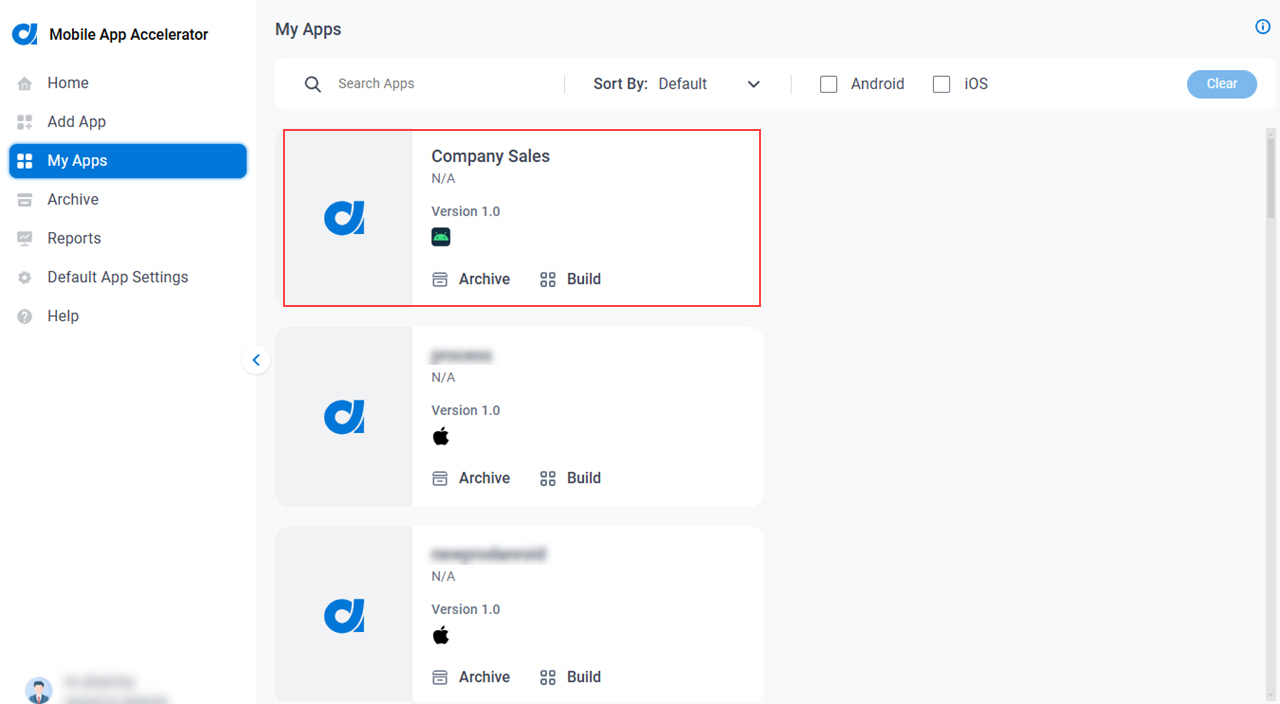1280x704 pixels.
Task: Click the Help question mark icon
Action: click(x=25, y=316)
